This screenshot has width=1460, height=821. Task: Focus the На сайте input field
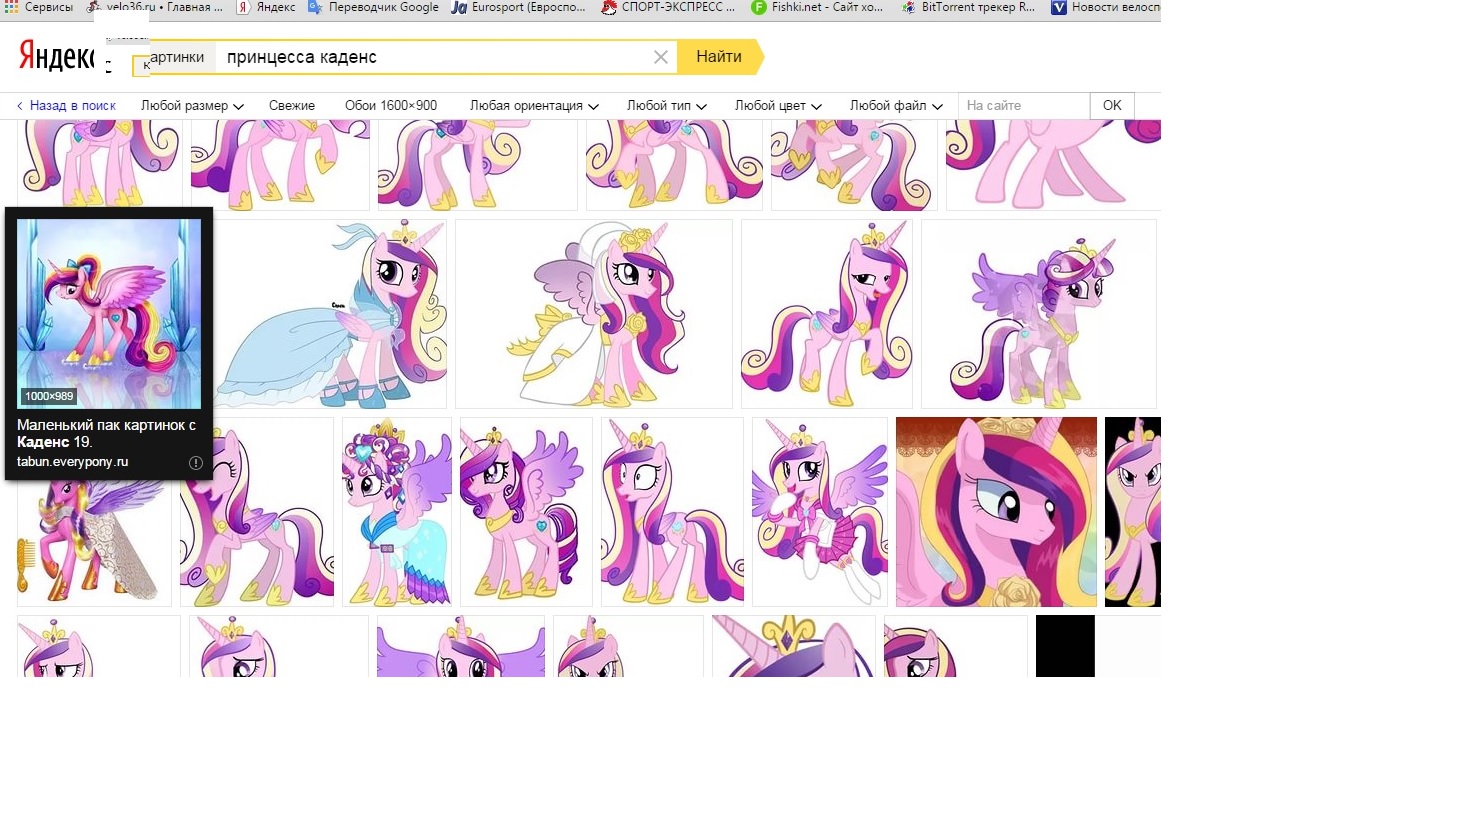coord(1023,105)
